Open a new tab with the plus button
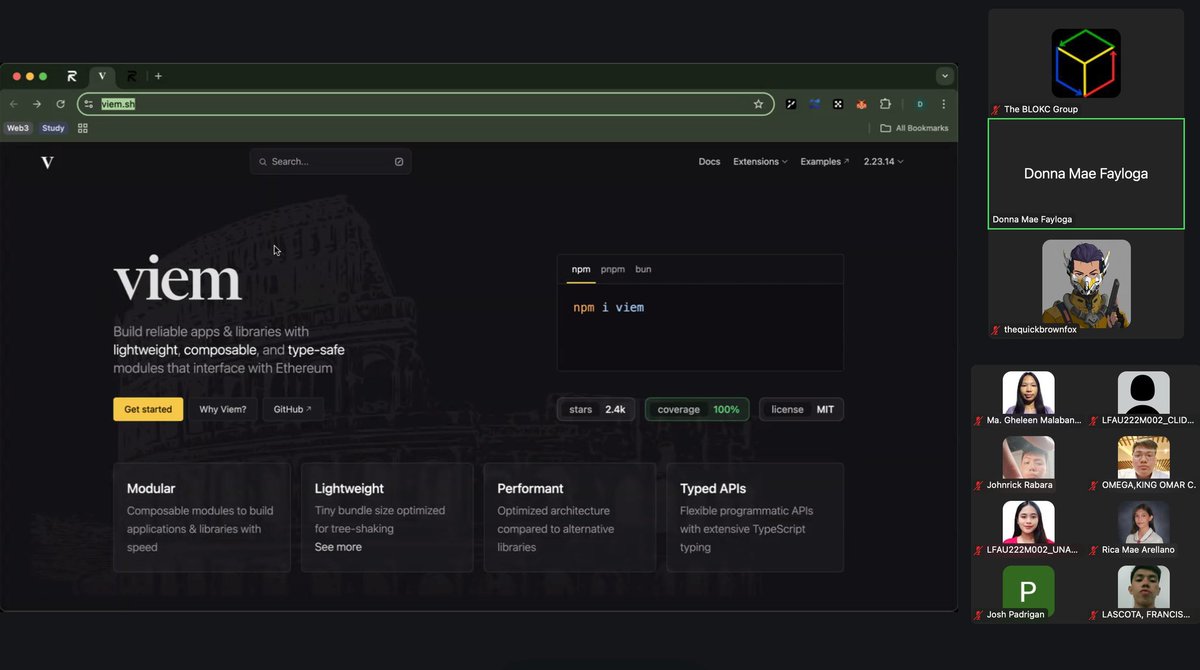 point(158,76)
